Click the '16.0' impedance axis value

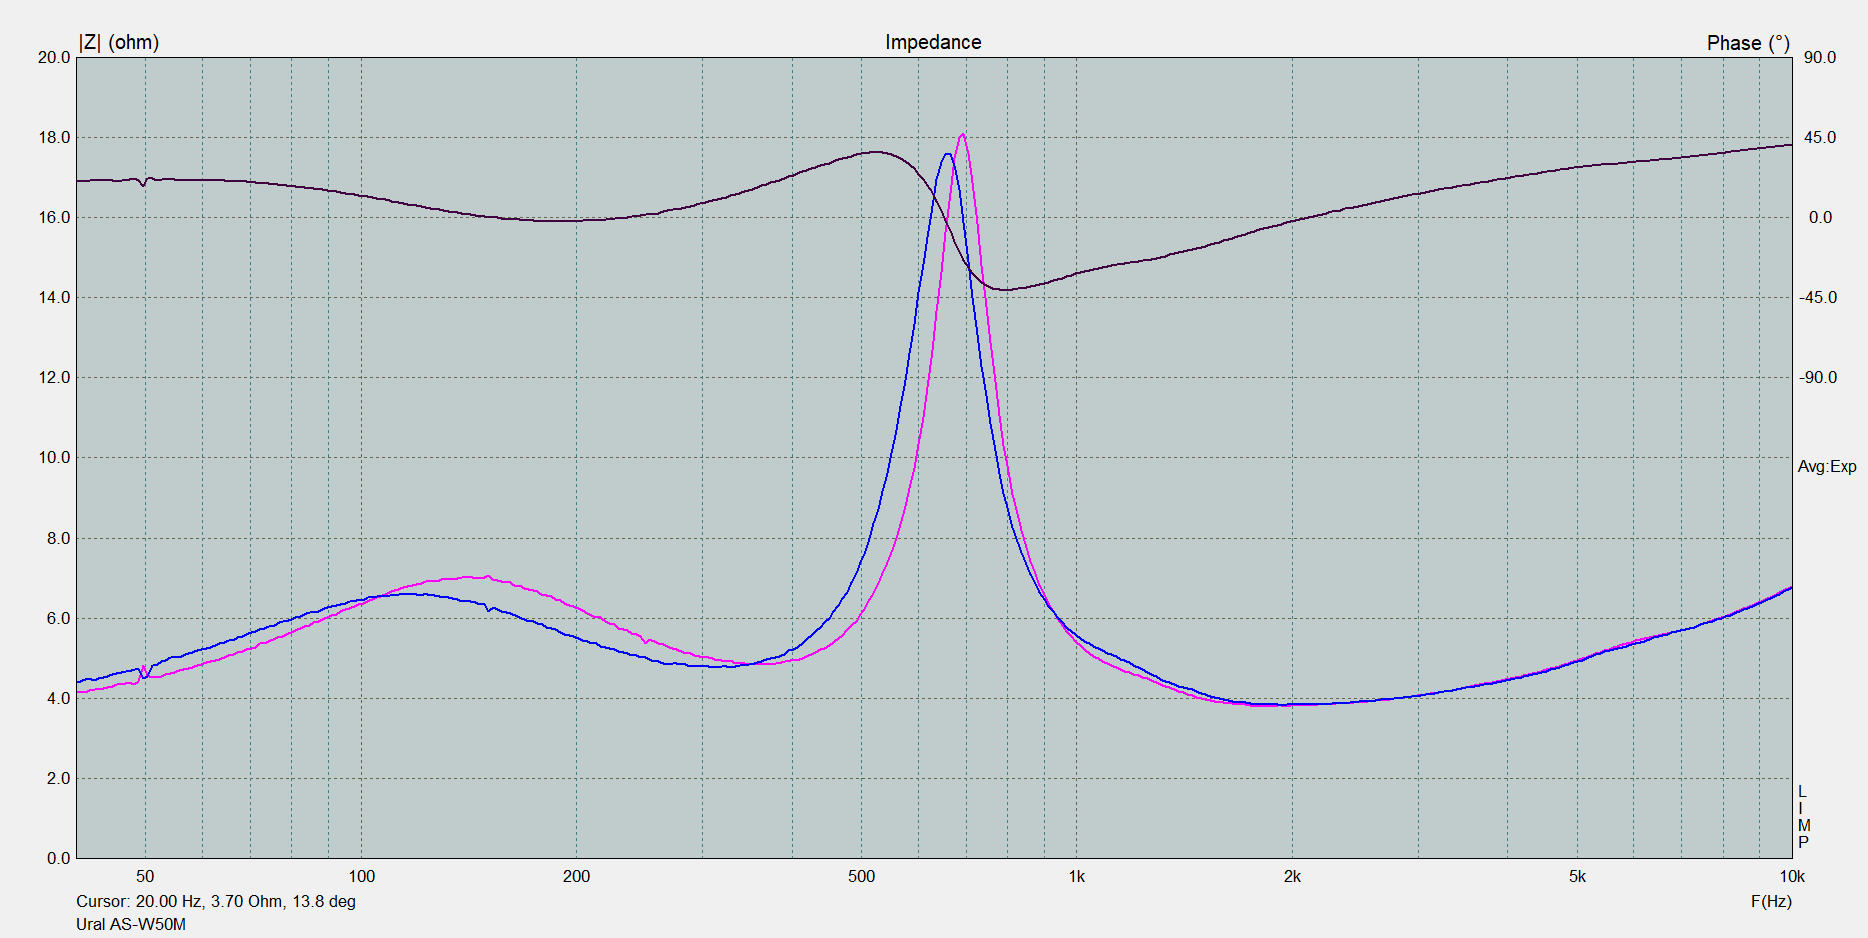click(54, 217)
